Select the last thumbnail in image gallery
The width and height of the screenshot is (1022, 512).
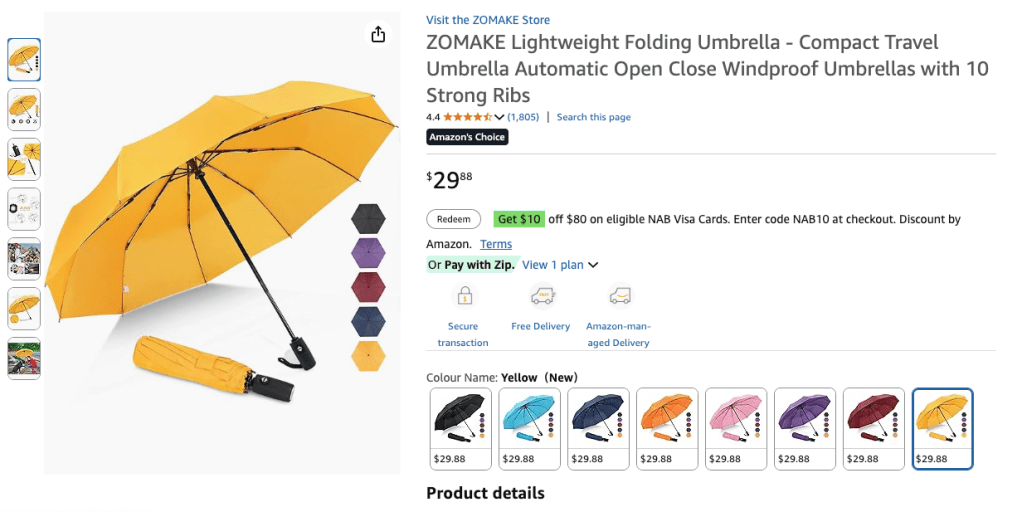click(x=24, y=358)
